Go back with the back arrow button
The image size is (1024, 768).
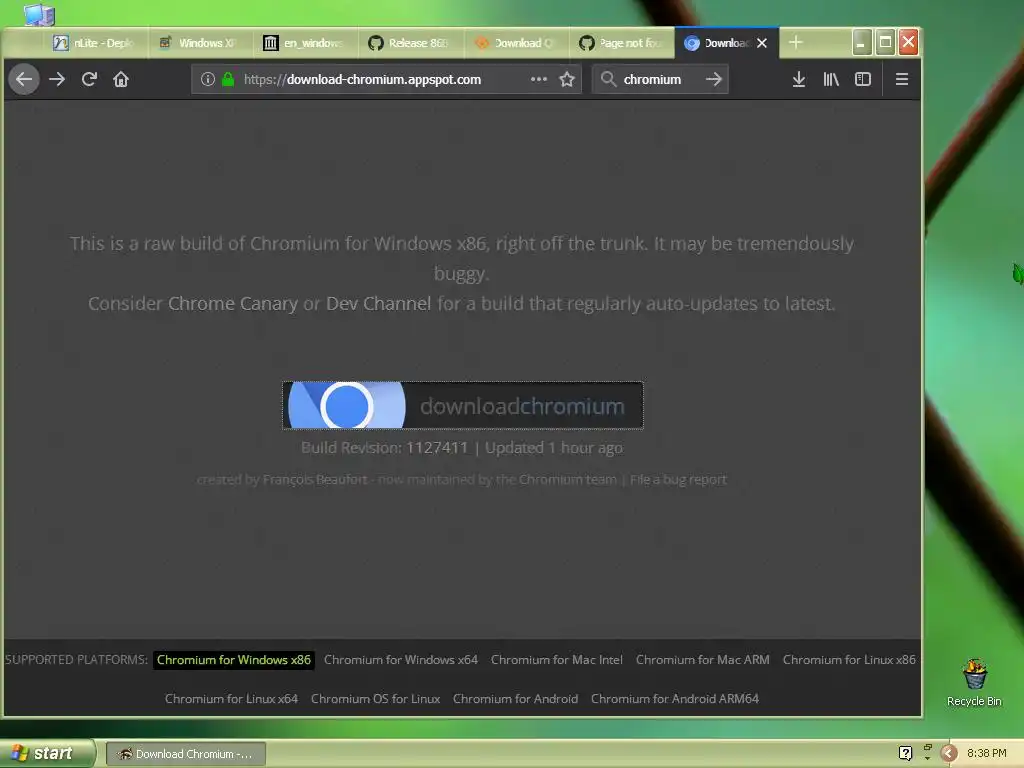24,80
